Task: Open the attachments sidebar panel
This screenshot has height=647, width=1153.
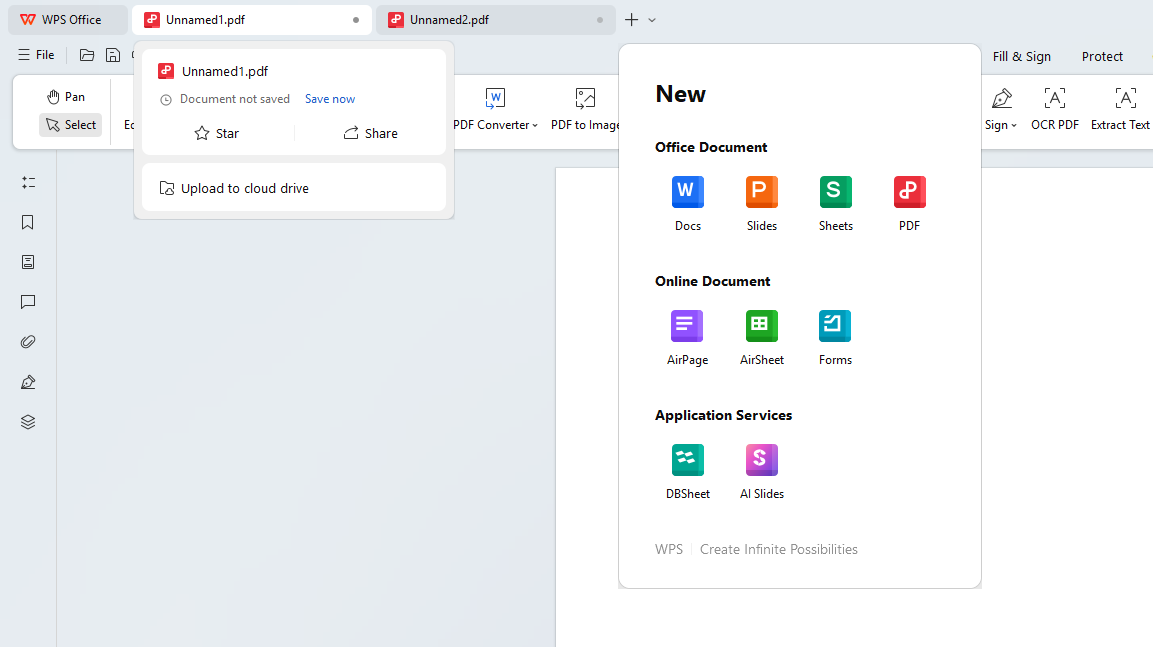Action: (x=28, y=342)
